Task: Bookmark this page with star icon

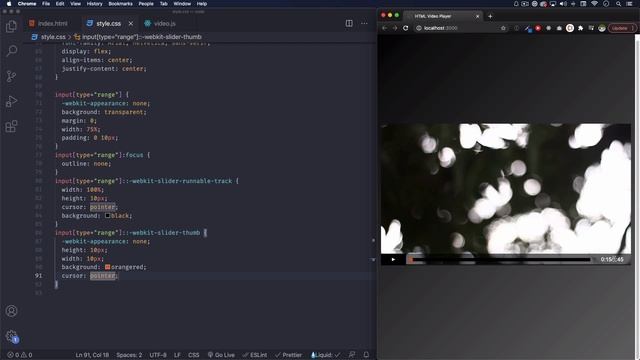Action: (503, 28)
